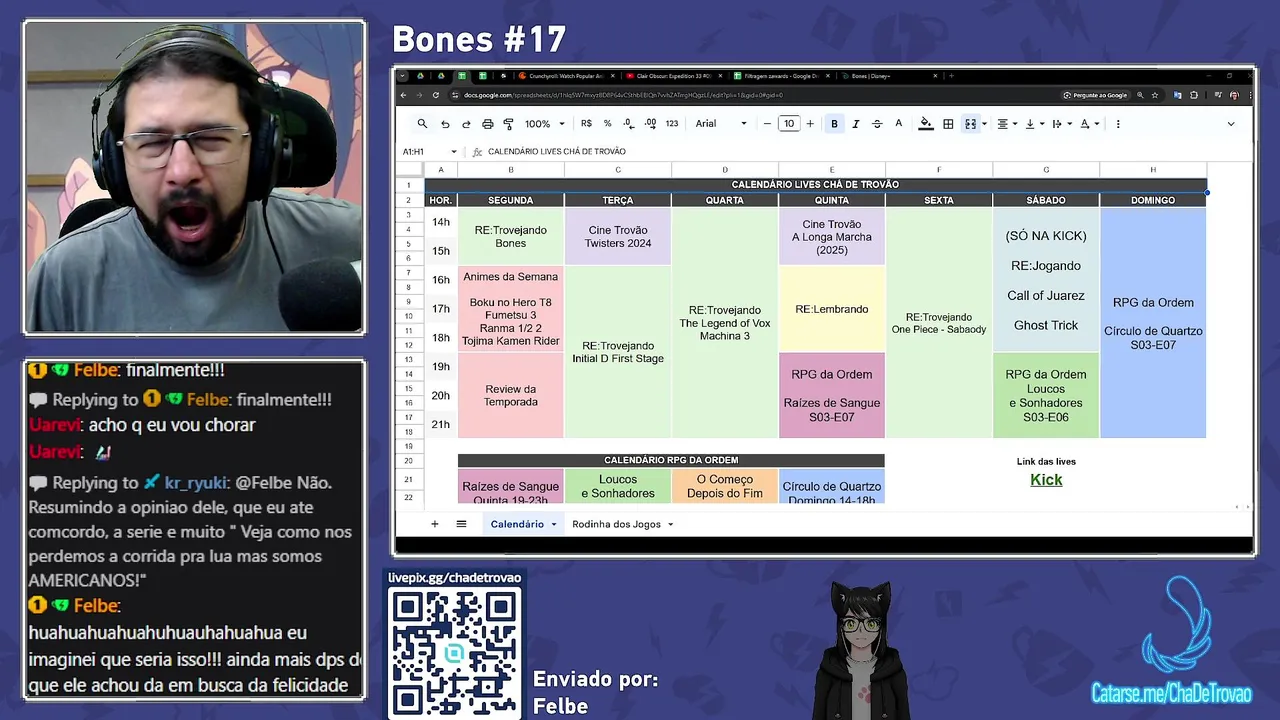The image size is (1280, 720).
Task: Open Calendário tab options arrow
Action: coord(553,524)
